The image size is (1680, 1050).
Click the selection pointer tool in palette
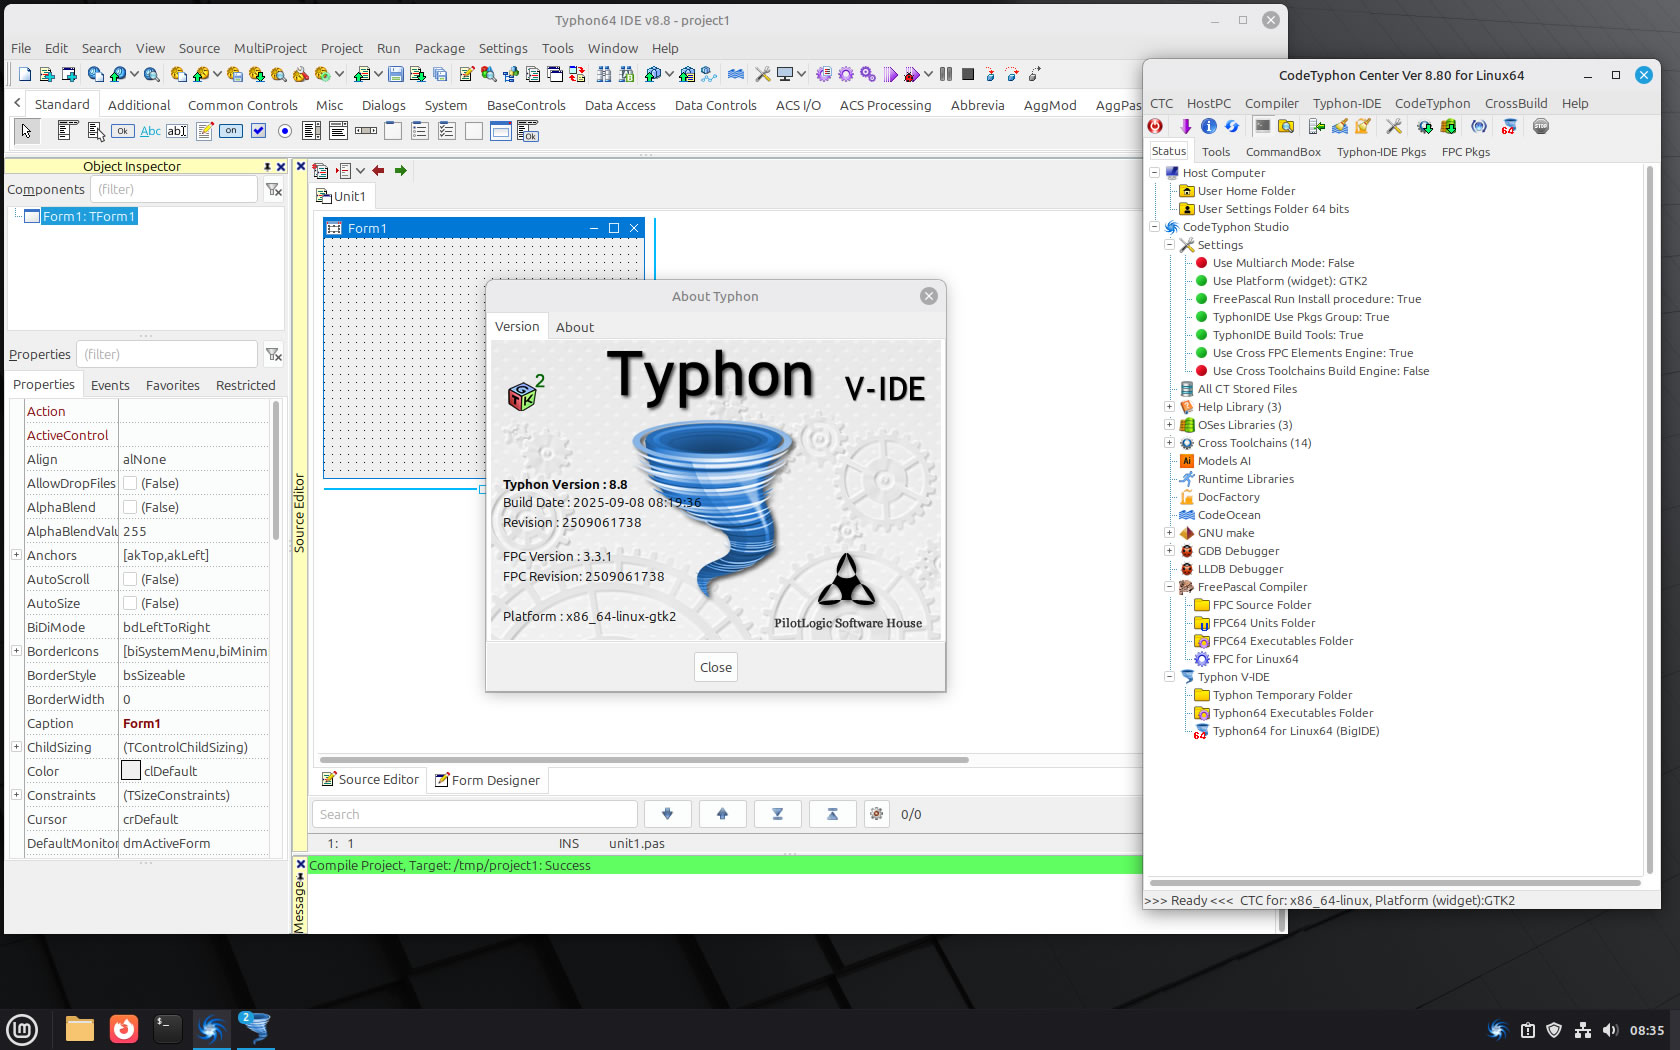(x=26, y=131)
